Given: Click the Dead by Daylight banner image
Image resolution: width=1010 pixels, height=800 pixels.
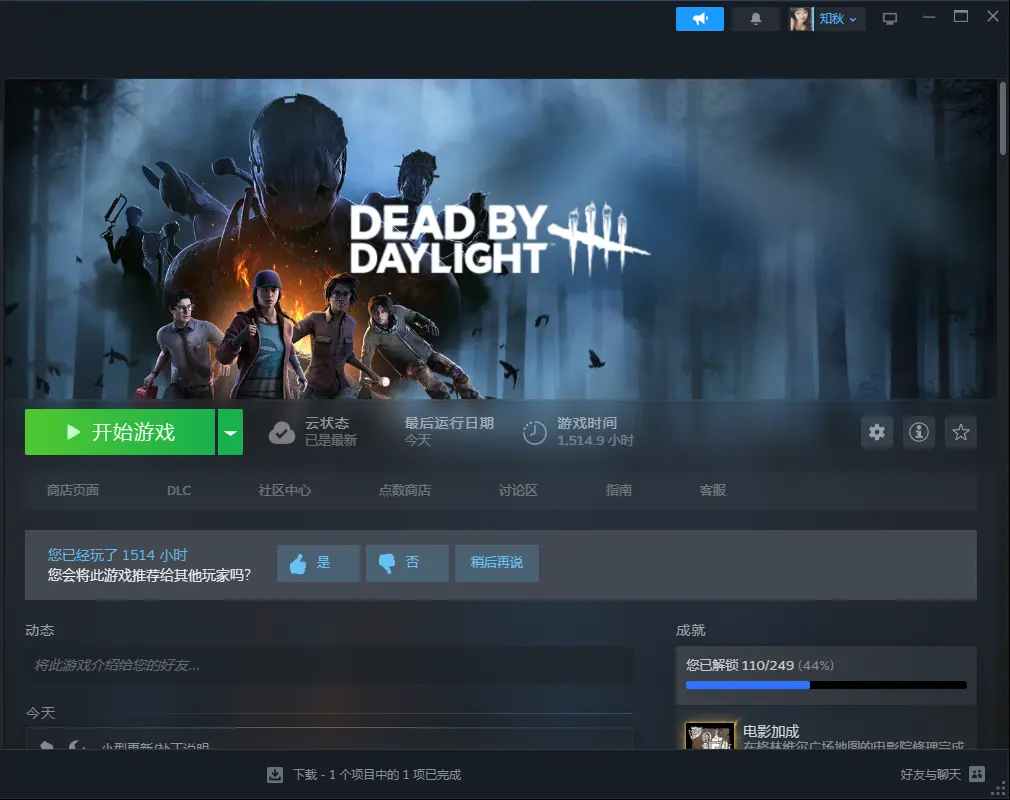Looking at the screenshot, I should point(501,239).
